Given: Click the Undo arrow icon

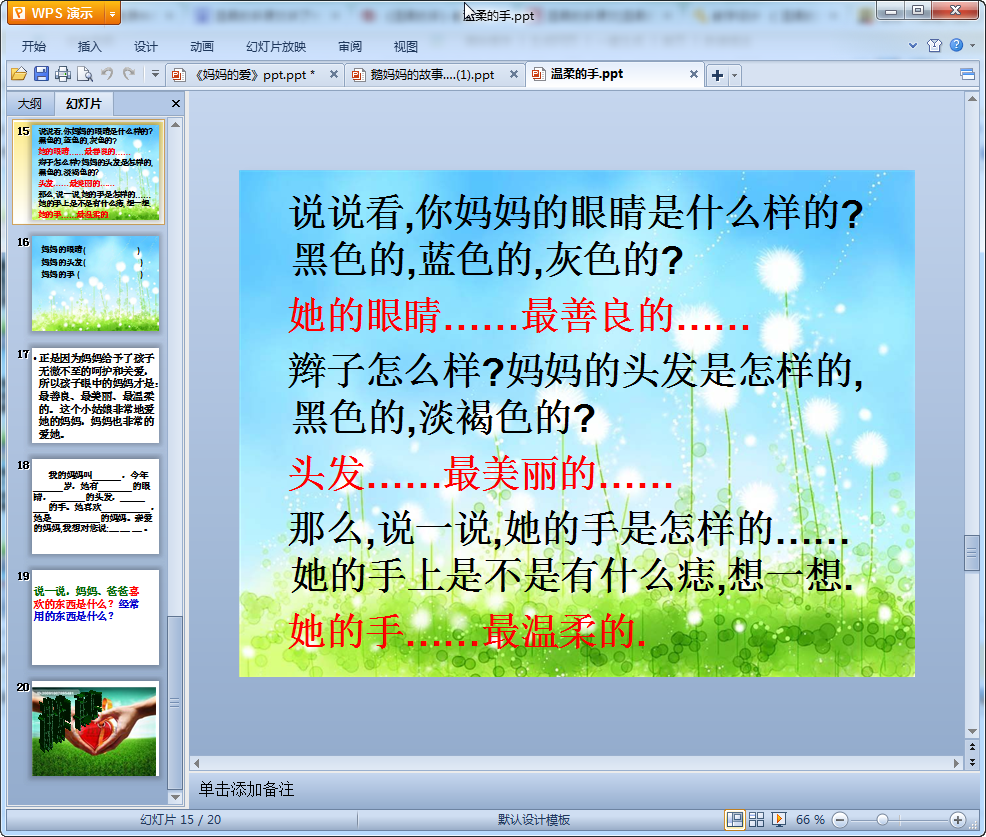Looking at the screenshot, I should pyautogui.click(x=107, y=74).
